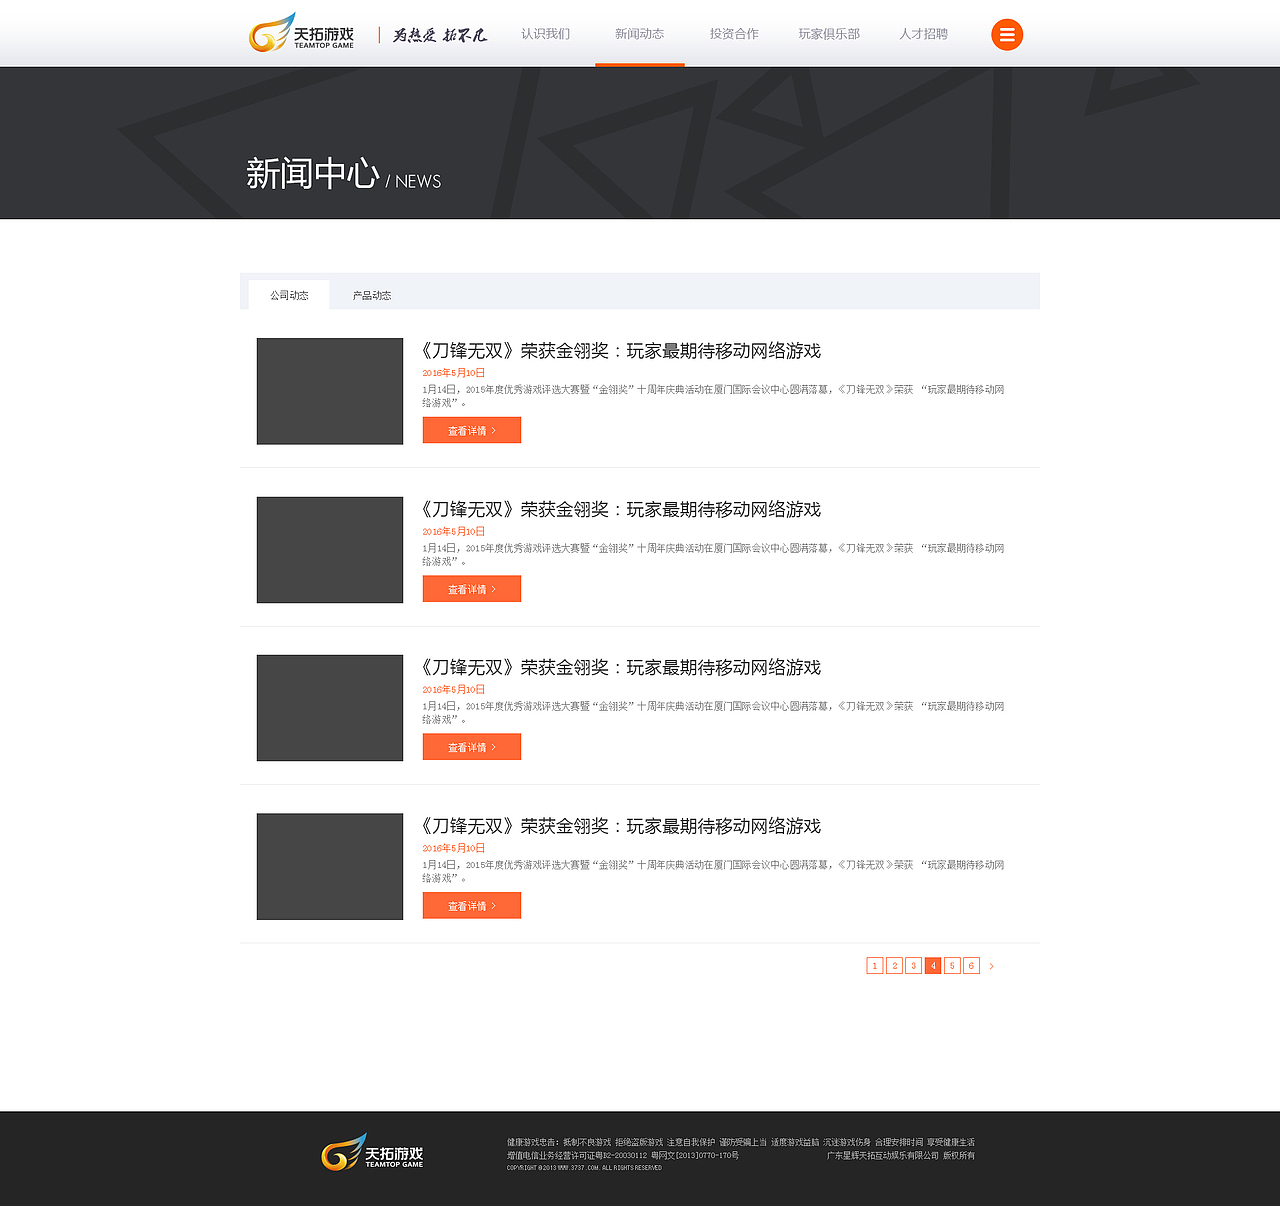1280x1206 pixels.
Task: Click the footer copyright 2013 line
Action: [x=584, y=1168]
